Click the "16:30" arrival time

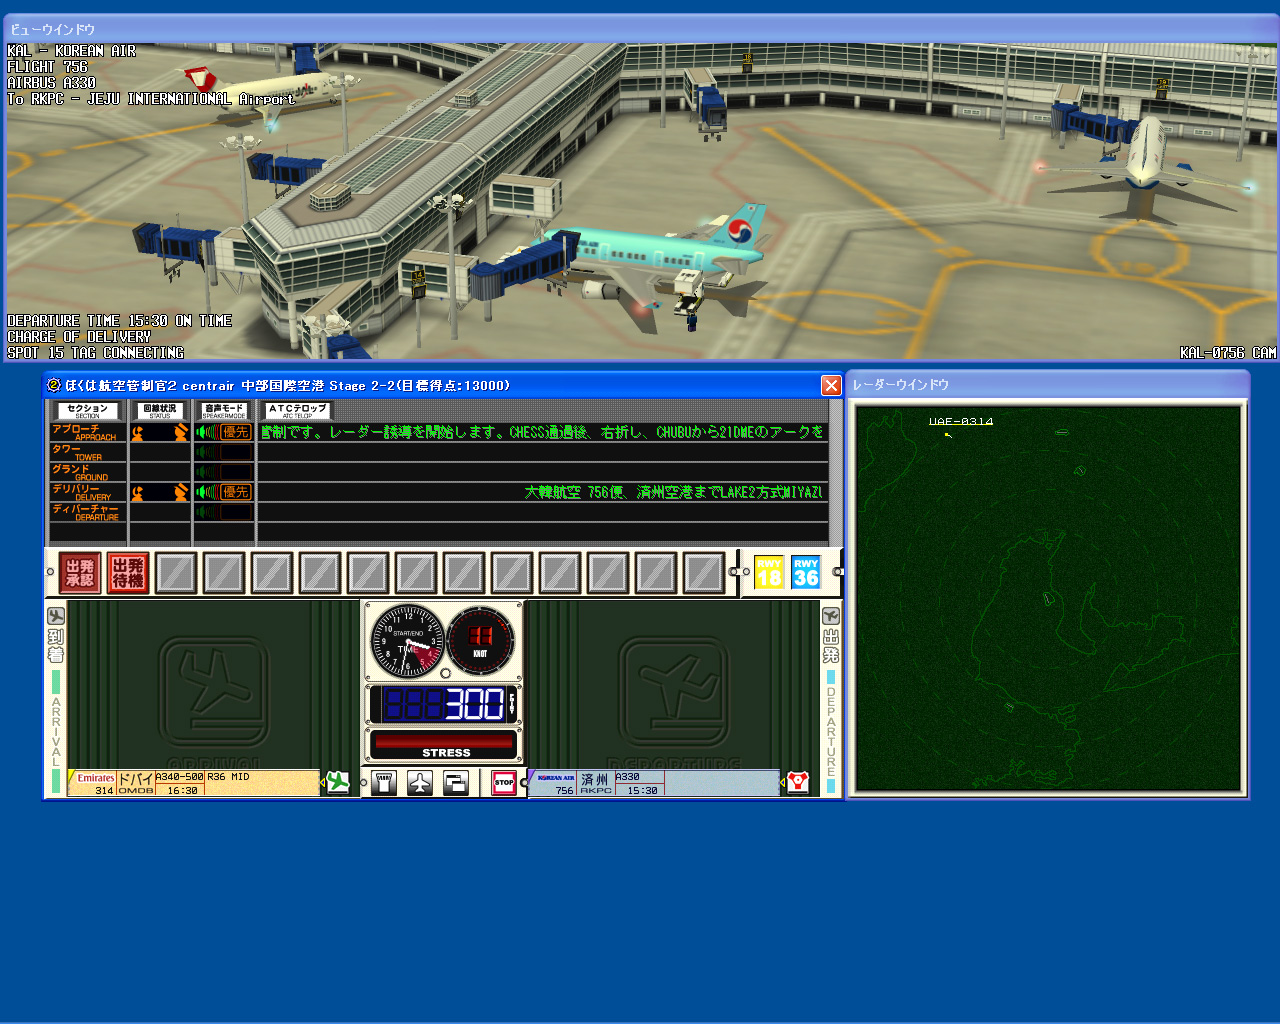coord(182,790)
